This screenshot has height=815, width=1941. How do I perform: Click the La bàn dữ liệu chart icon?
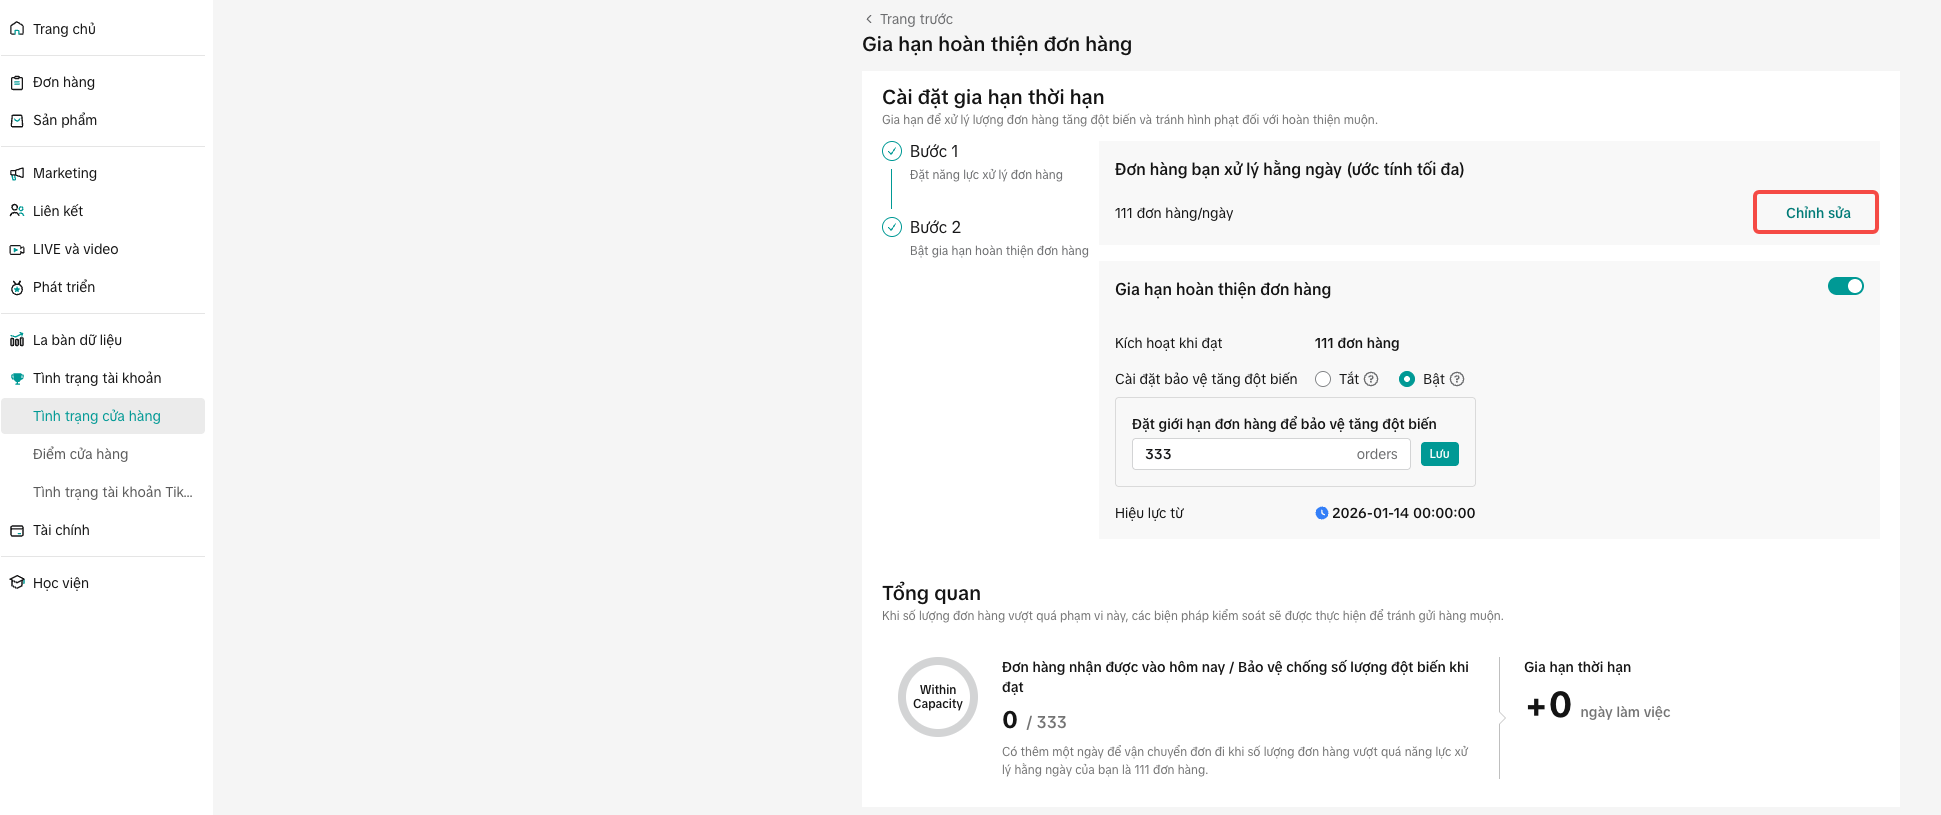coord(17,341)
